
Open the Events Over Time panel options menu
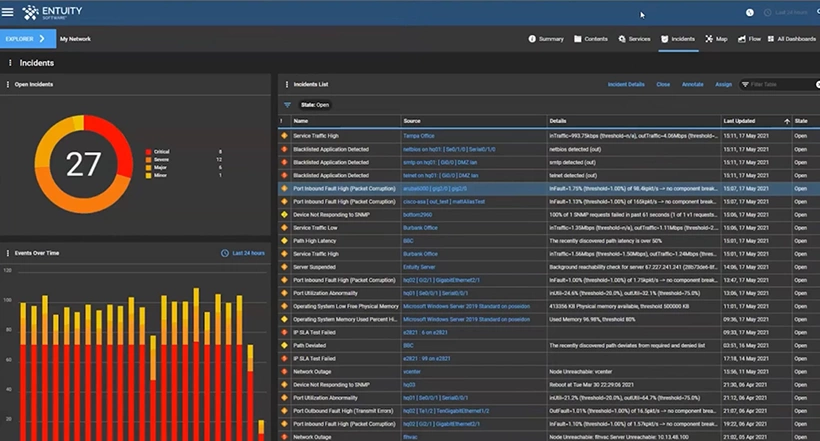[7, 253]
